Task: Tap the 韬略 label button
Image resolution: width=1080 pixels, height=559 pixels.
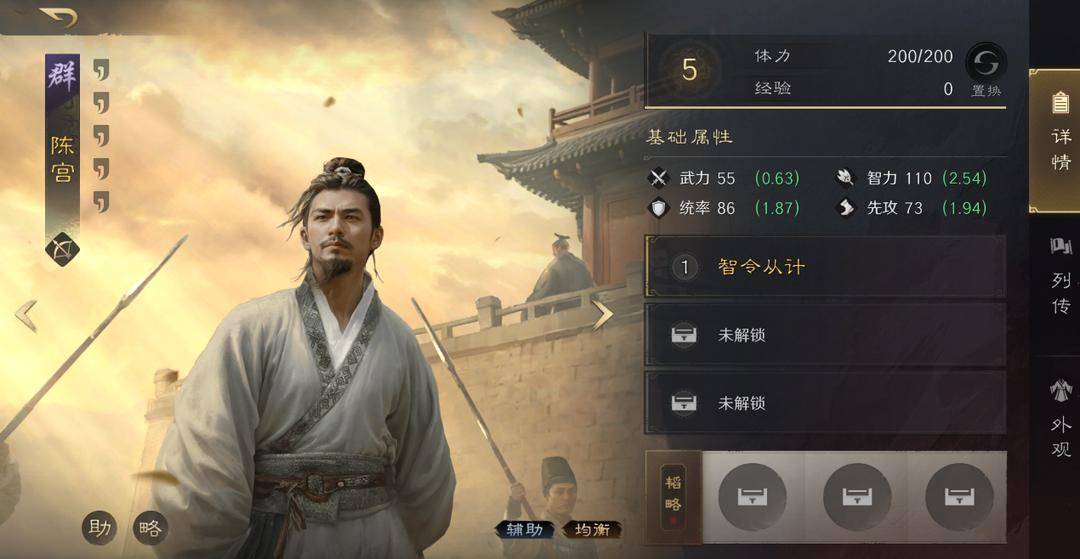Action: point(673,498)
